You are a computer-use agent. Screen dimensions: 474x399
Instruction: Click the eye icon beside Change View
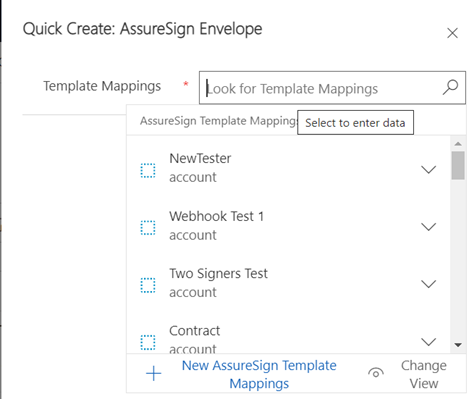tap(376, 373)
